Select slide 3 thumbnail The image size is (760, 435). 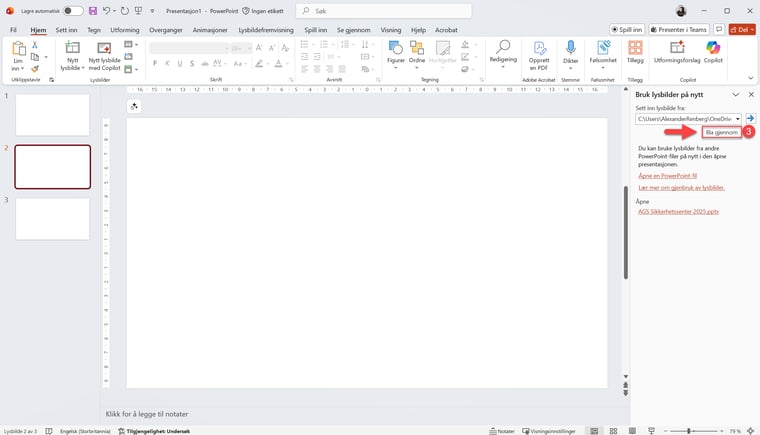click(x=52, y=219)
